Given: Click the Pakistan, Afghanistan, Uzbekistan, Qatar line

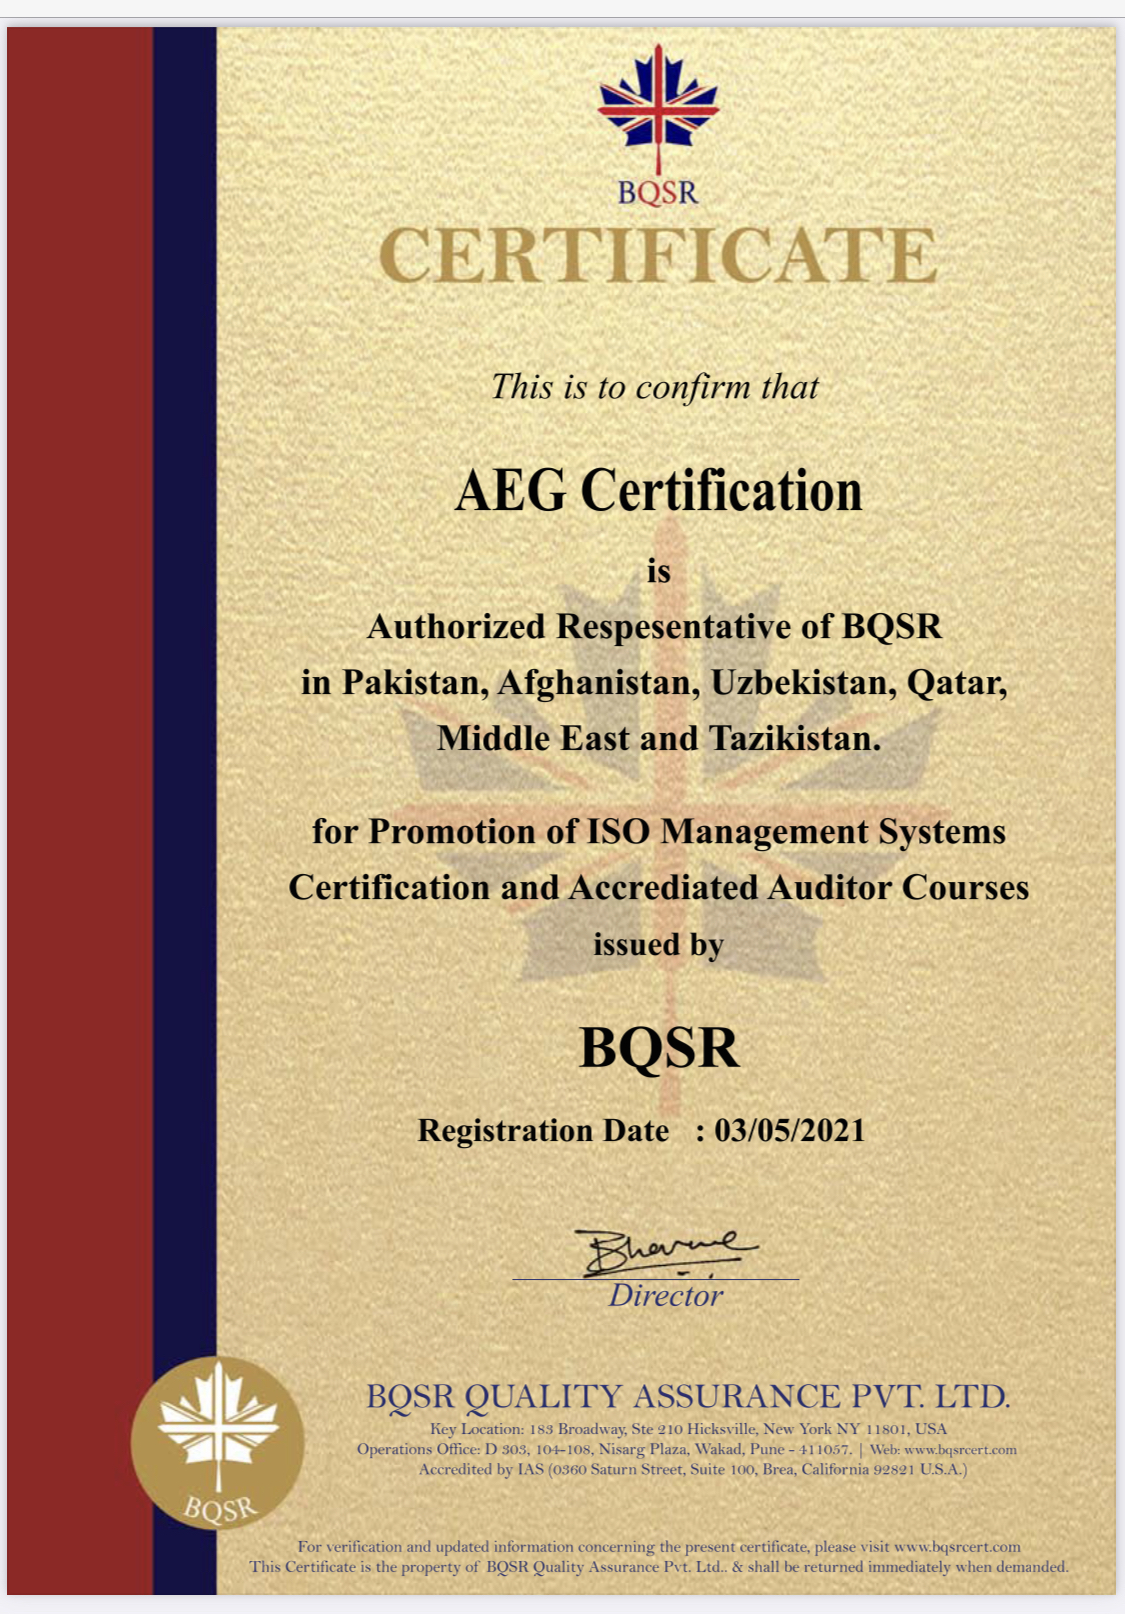Looking at the screenshot, I should click(655, 683).
